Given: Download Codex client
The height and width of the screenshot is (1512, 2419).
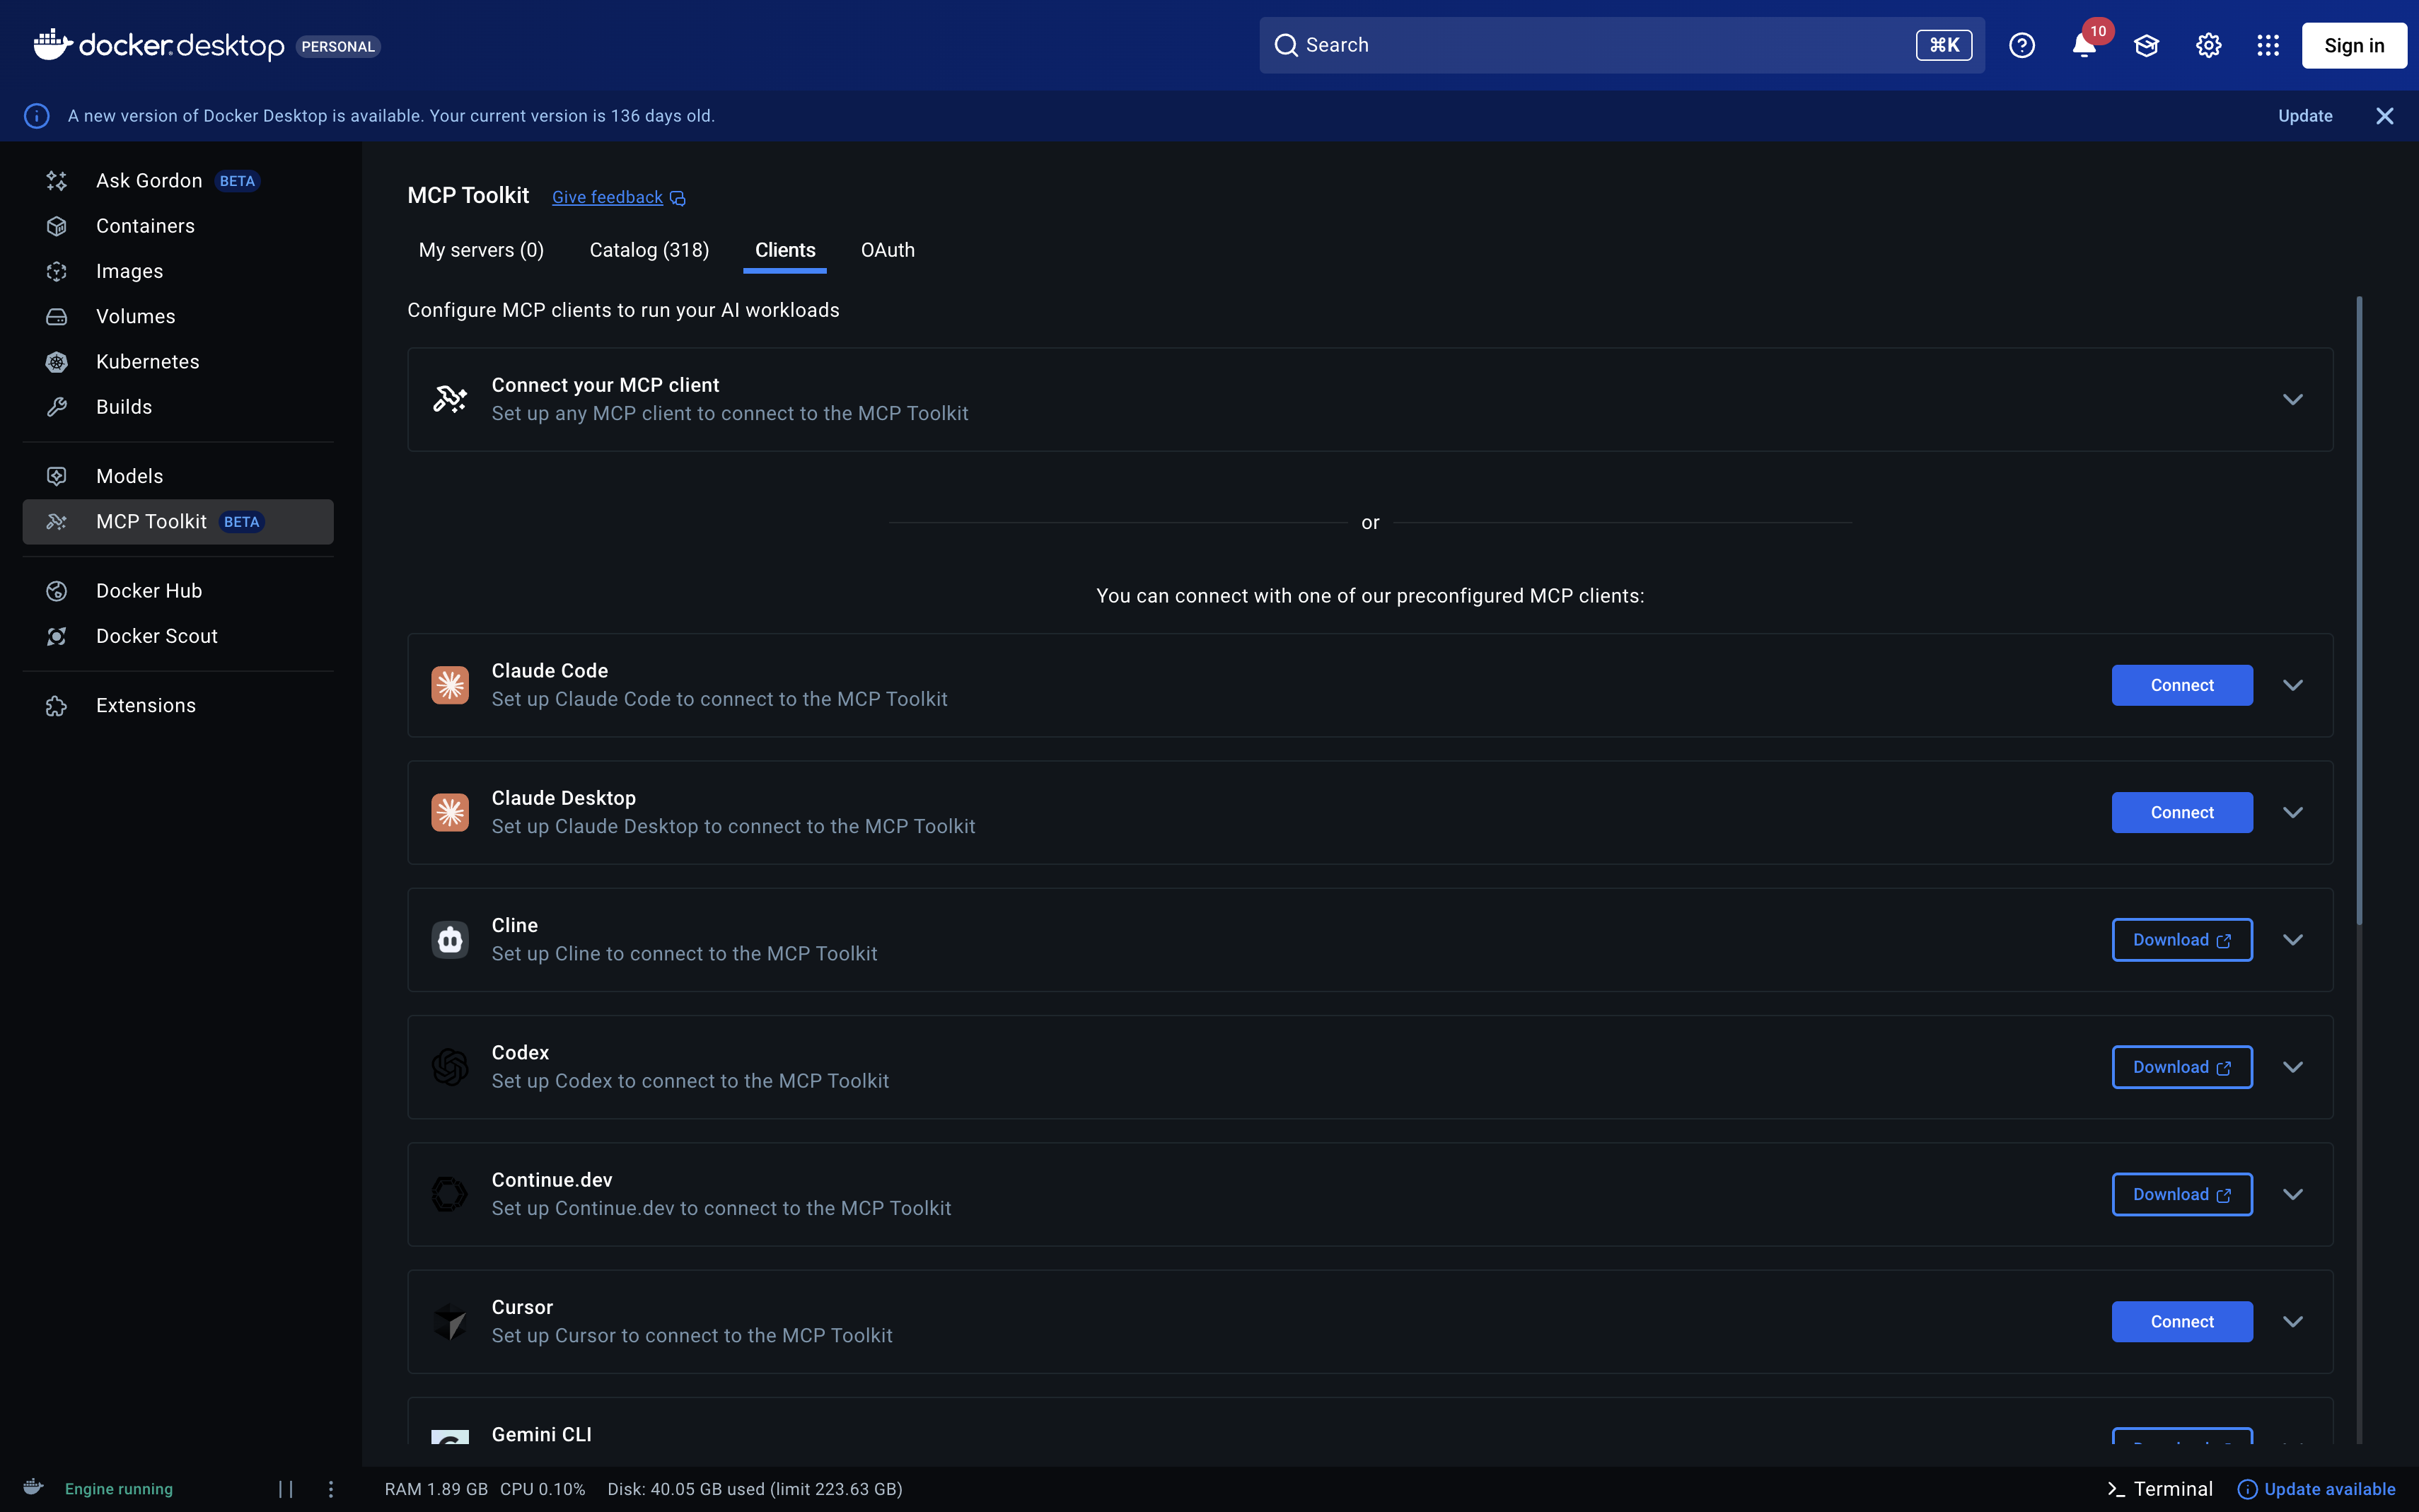Looking at the screenshot, I should [2182, 1067].
